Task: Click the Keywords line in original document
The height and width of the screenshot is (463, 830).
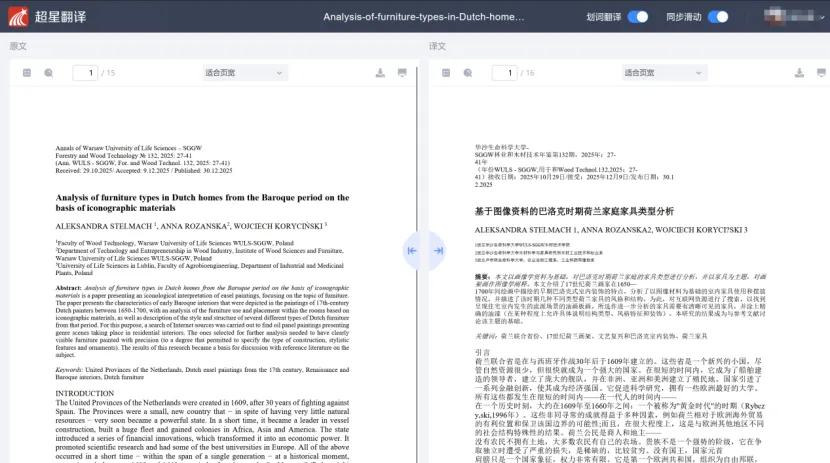Action: tap(202, 374)
